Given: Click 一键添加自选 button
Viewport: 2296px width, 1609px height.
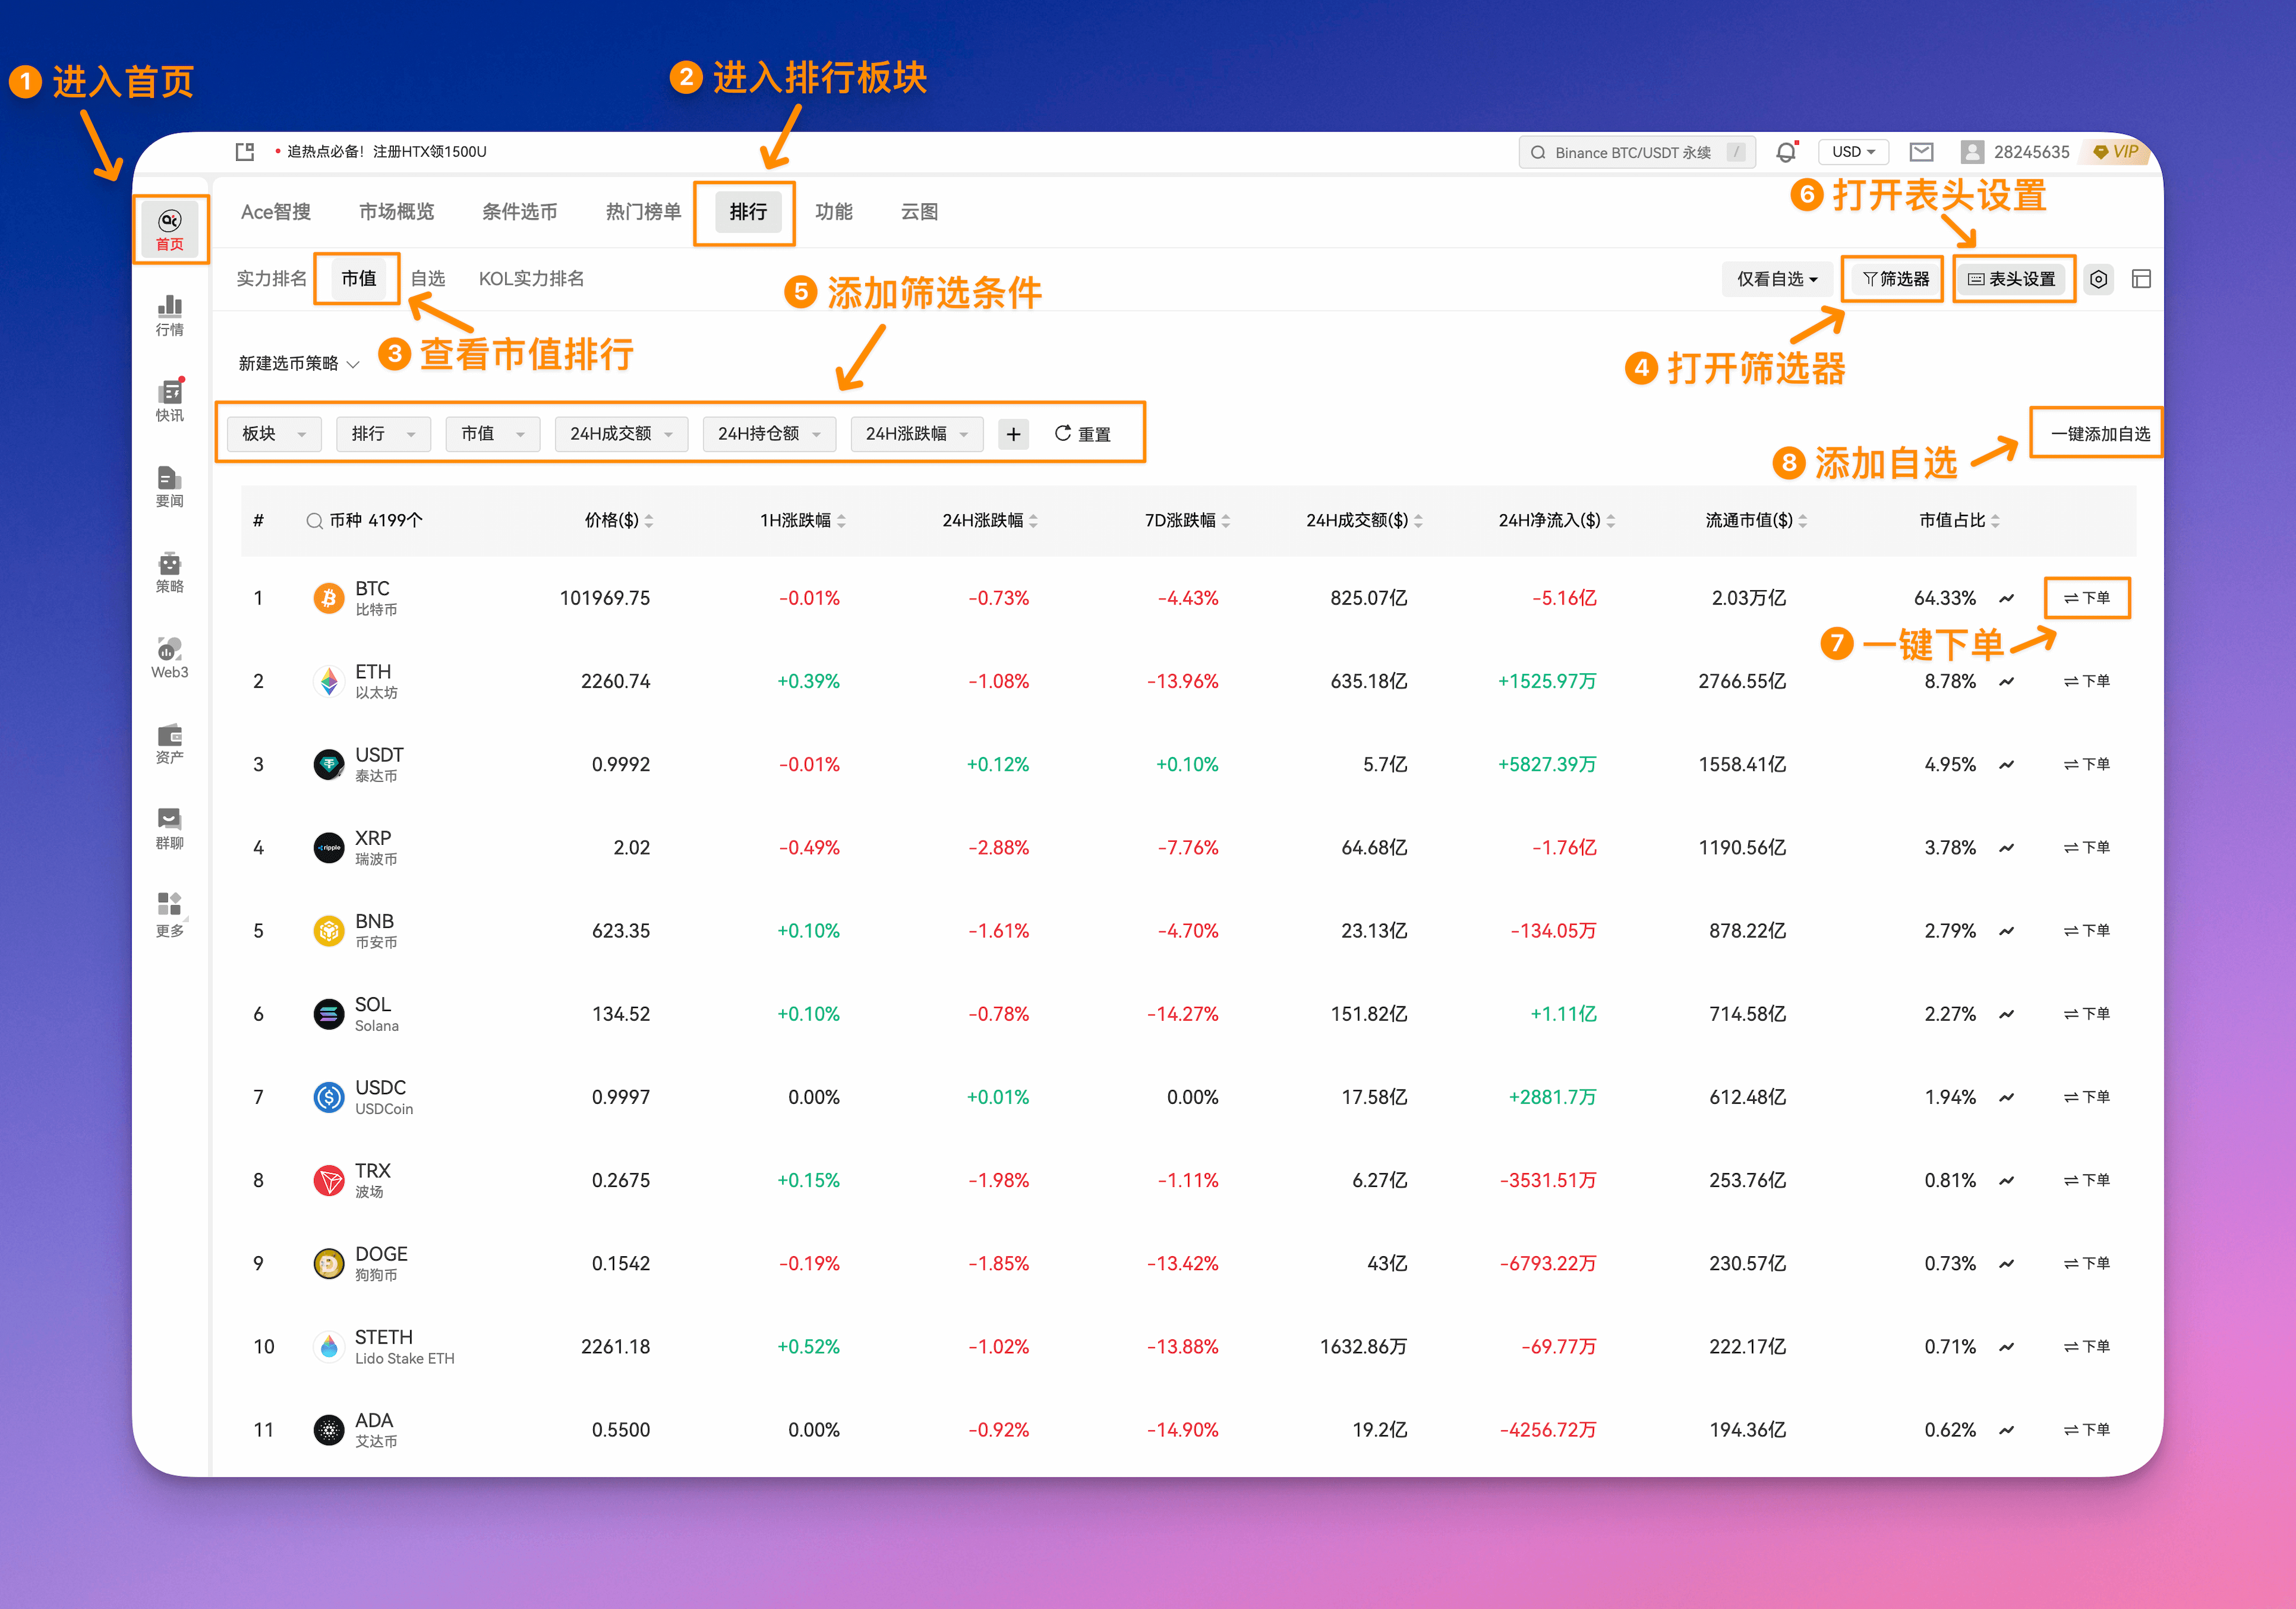Looking at the screenshot, I should [x=2100, y=434].
